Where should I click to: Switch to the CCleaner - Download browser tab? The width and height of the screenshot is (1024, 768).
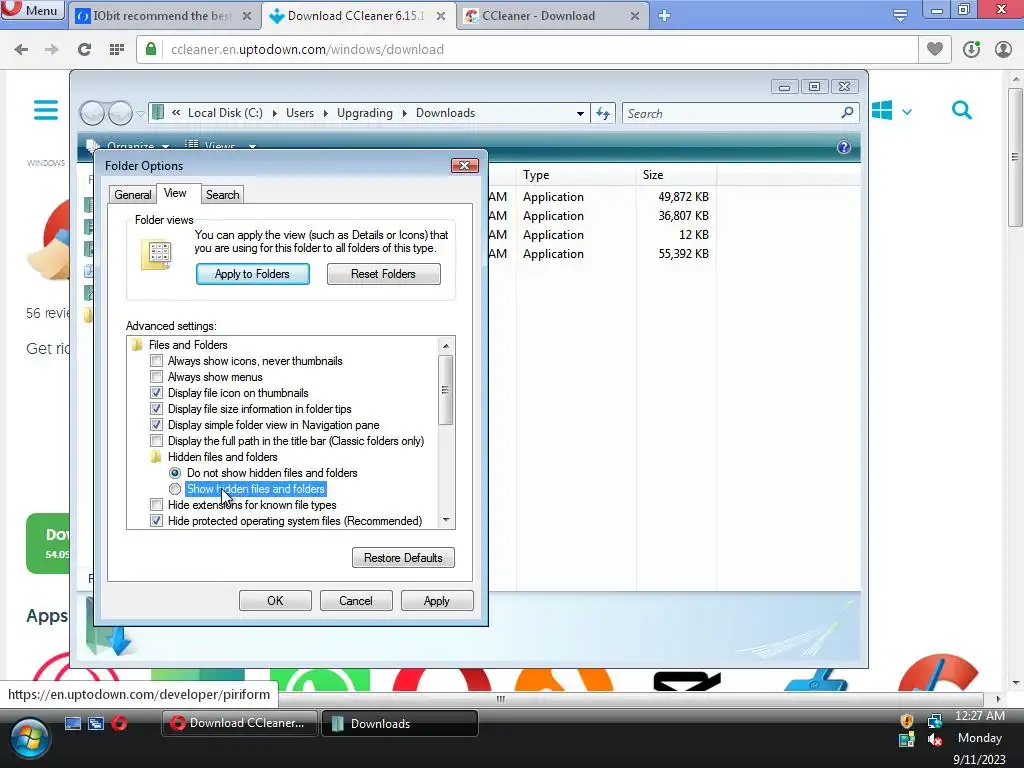(551, 16)
